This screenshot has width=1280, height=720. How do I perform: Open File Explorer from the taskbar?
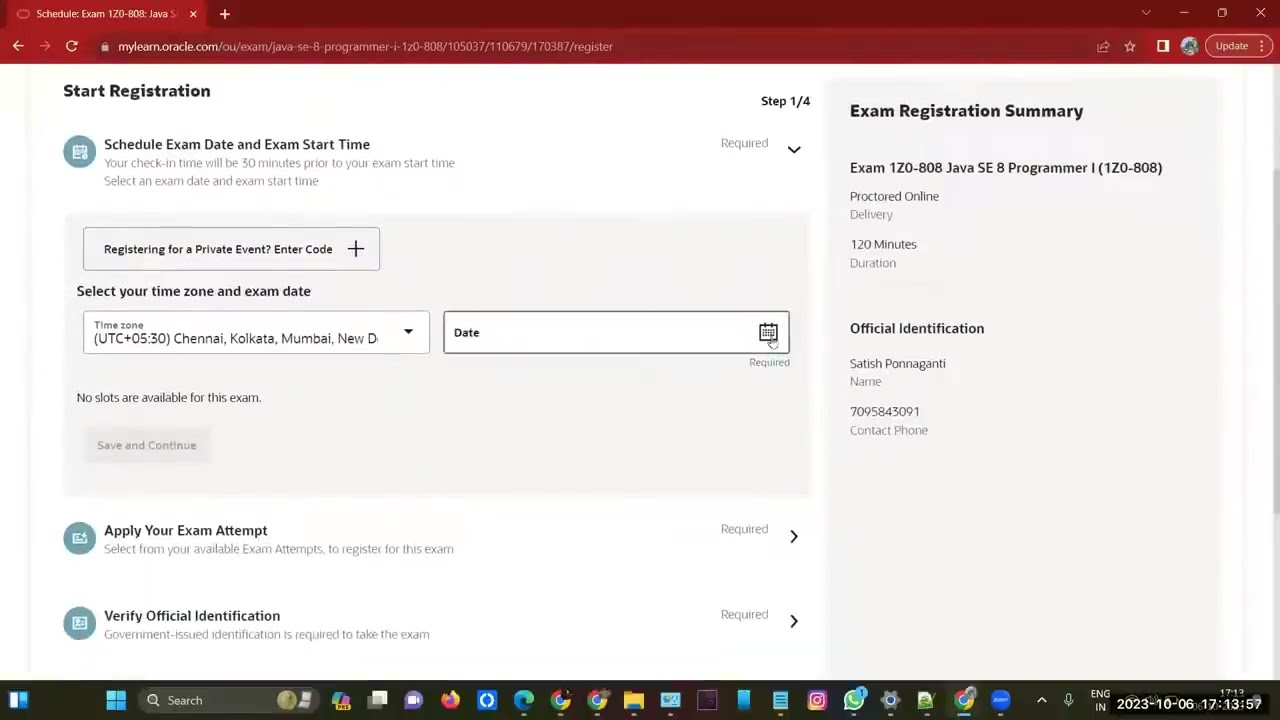pos(634,700)
